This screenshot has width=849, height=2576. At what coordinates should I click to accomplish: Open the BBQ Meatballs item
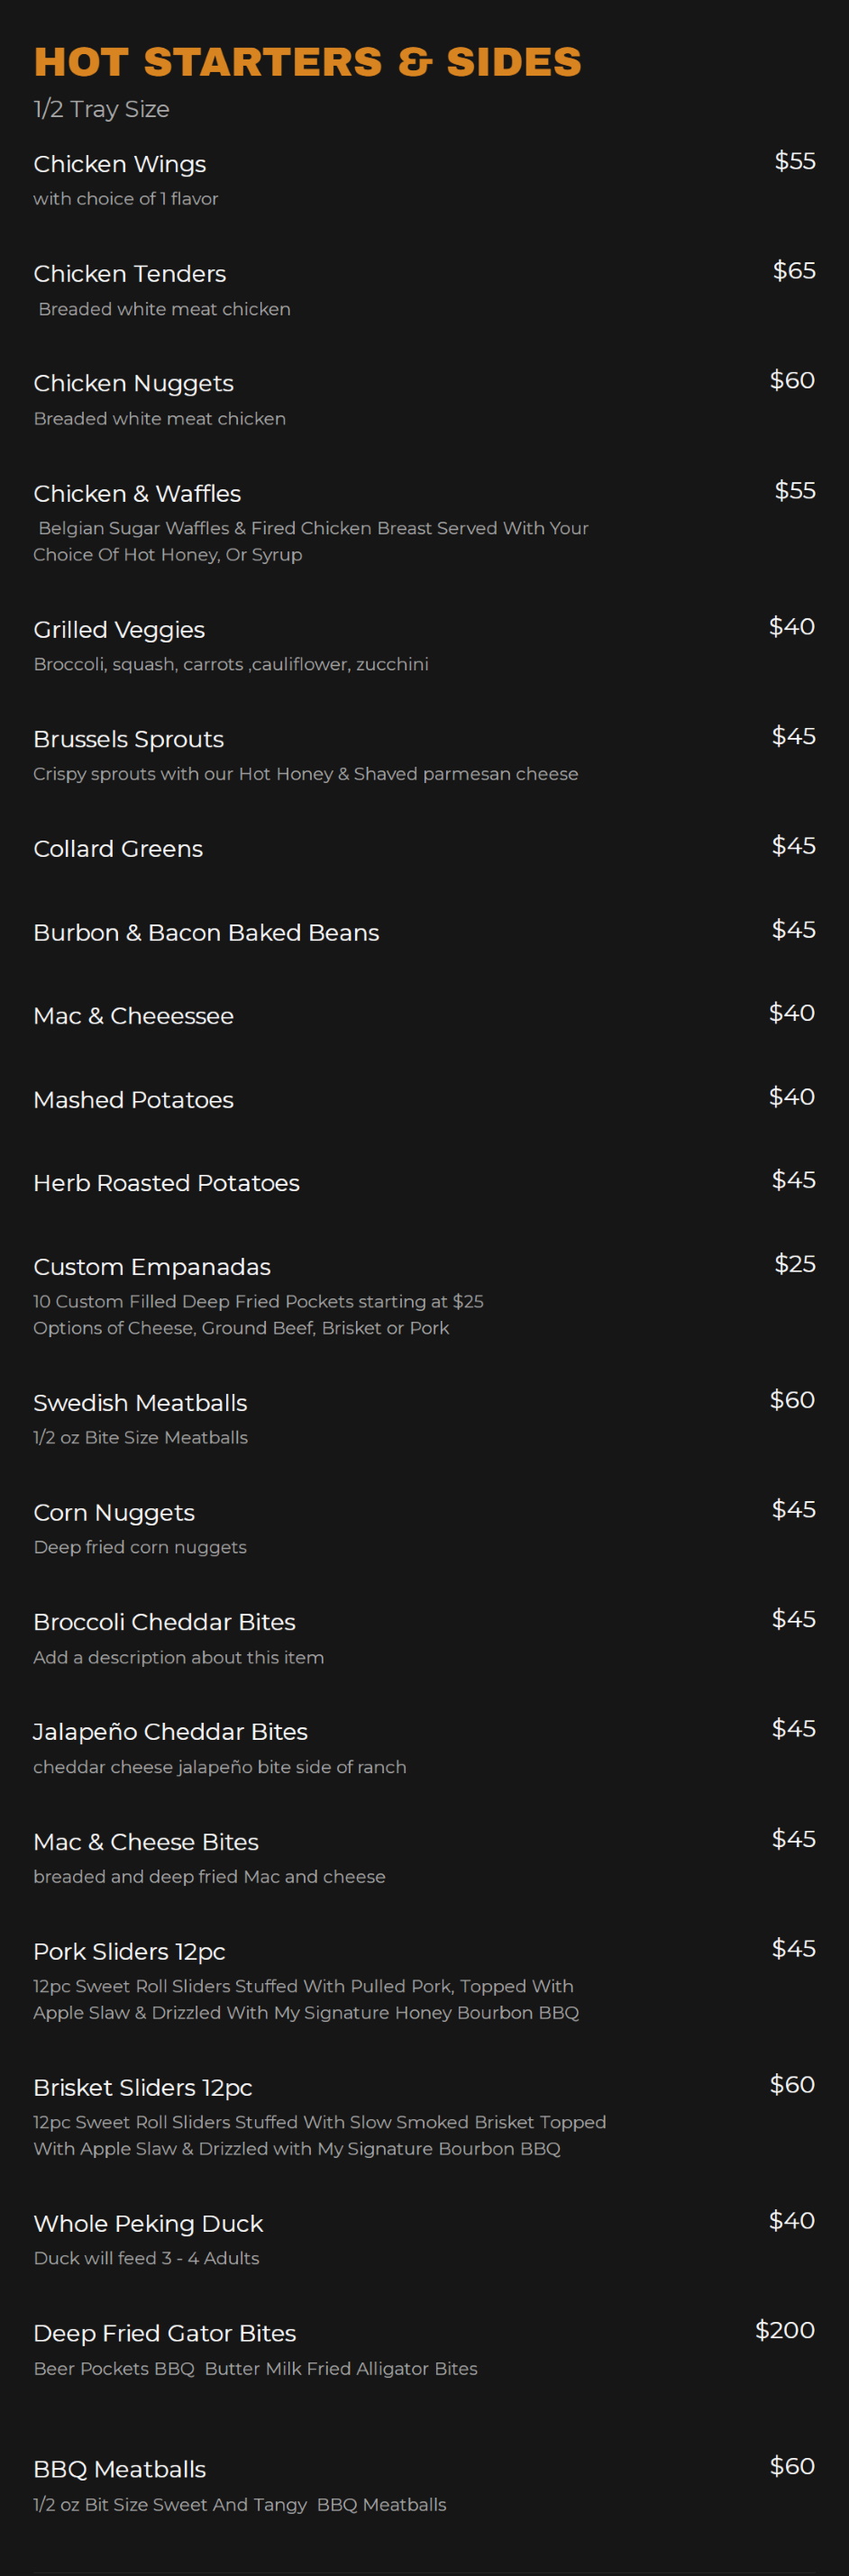[119, 2469]
